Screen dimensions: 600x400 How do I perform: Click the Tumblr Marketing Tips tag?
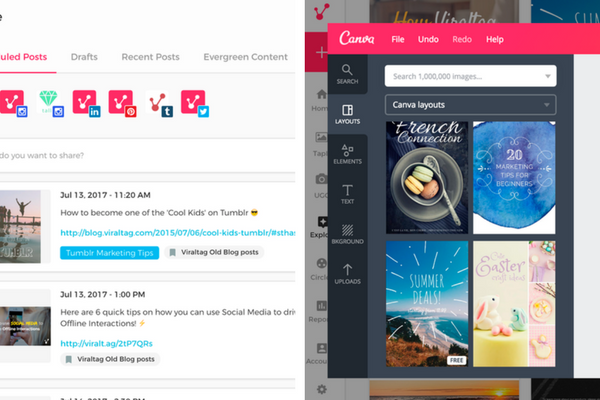click(x=109, y=253)
